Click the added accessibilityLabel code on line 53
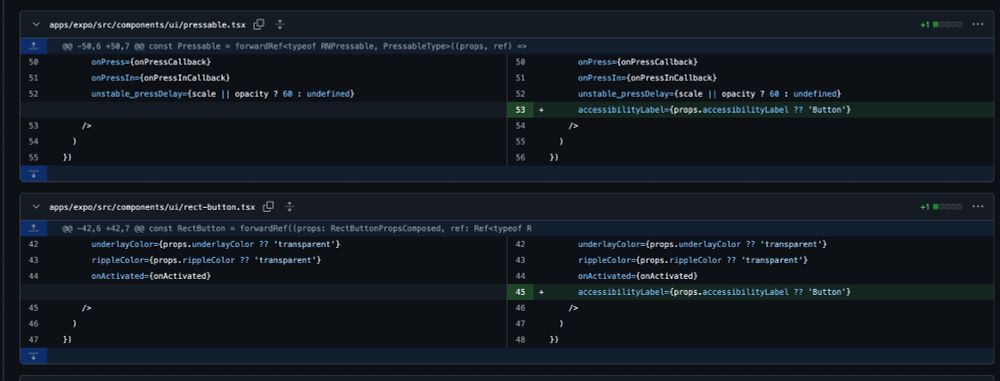This screenshot has height=381, width=1000. point(714,110)
